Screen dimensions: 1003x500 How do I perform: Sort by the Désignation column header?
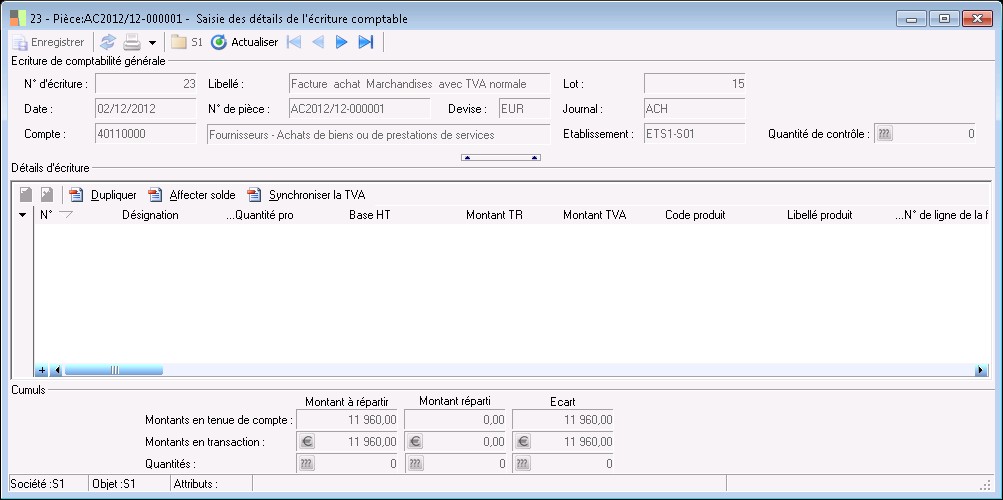[150, 215]
